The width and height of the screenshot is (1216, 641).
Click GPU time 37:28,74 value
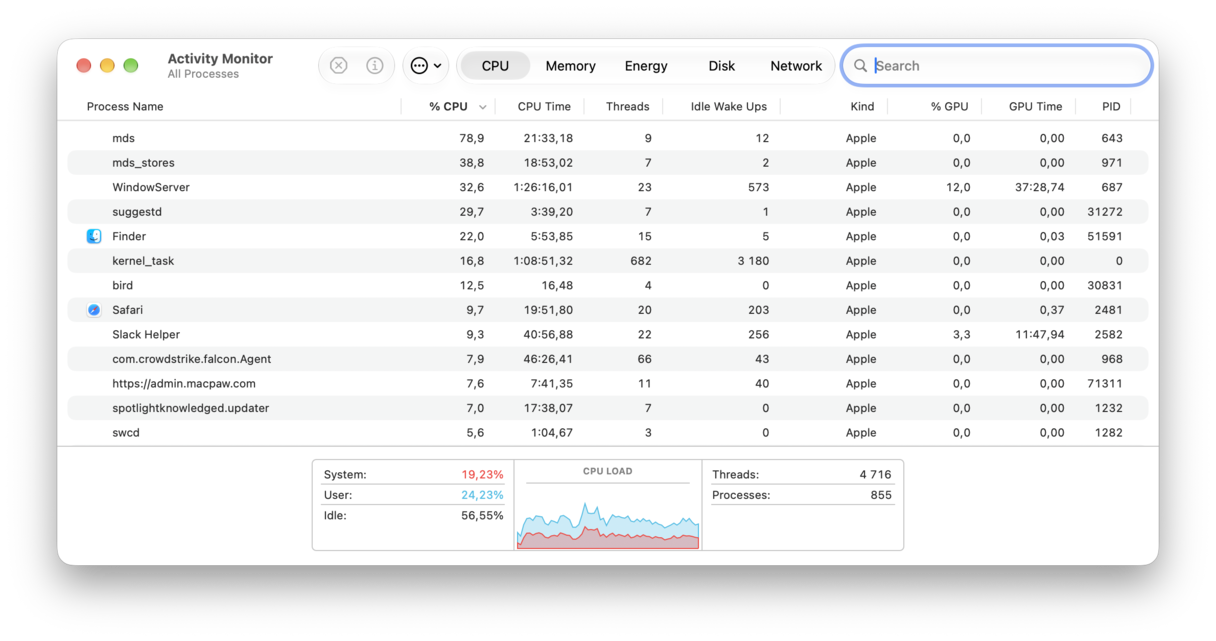pyautogui.click(x=1039, y=188)
